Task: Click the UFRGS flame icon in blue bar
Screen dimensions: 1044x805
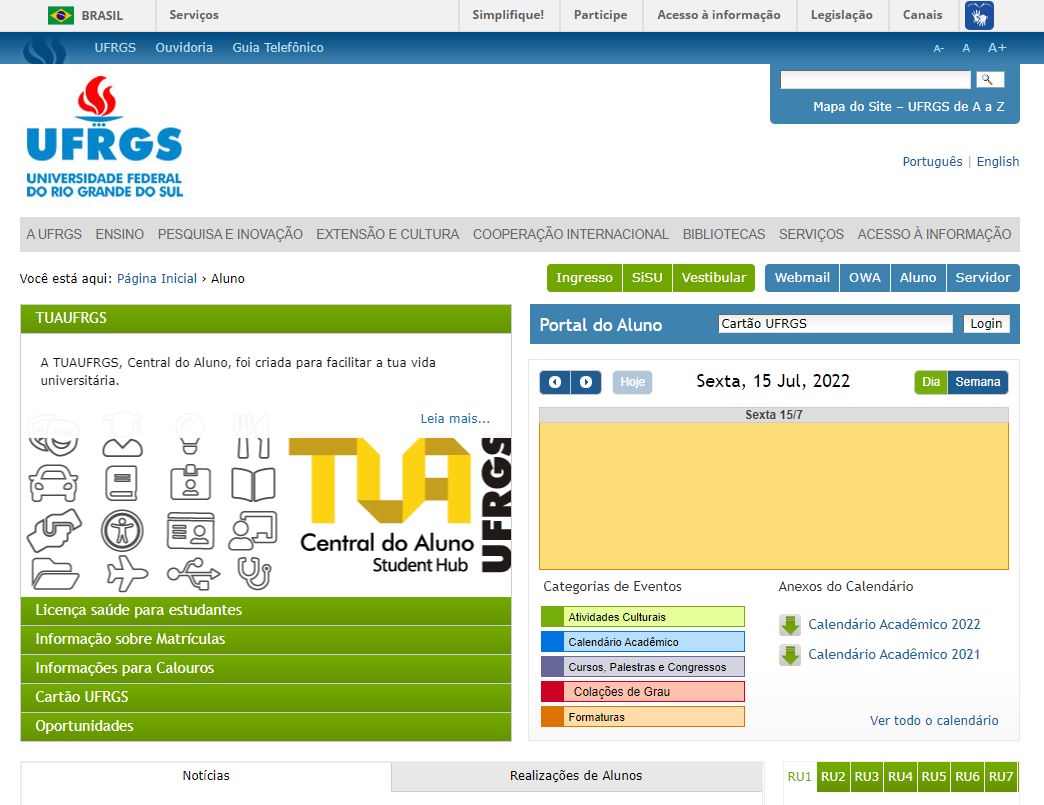Action: (44, 49)
